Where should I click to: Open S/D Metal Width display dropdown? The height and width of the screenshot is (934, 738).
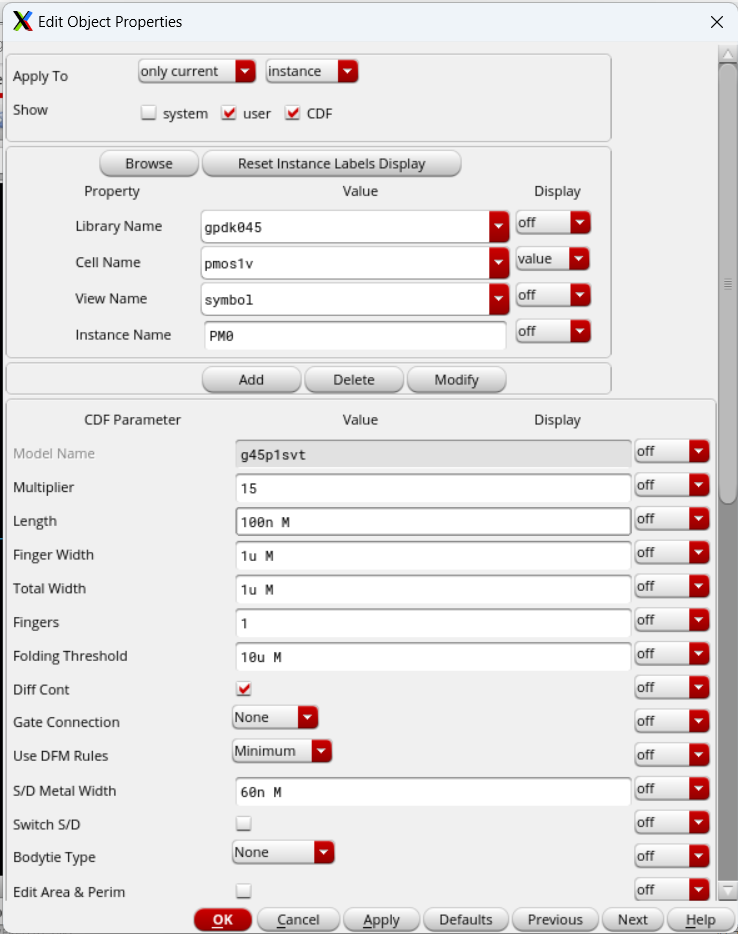pyautogui.click(x=672, y=789)
